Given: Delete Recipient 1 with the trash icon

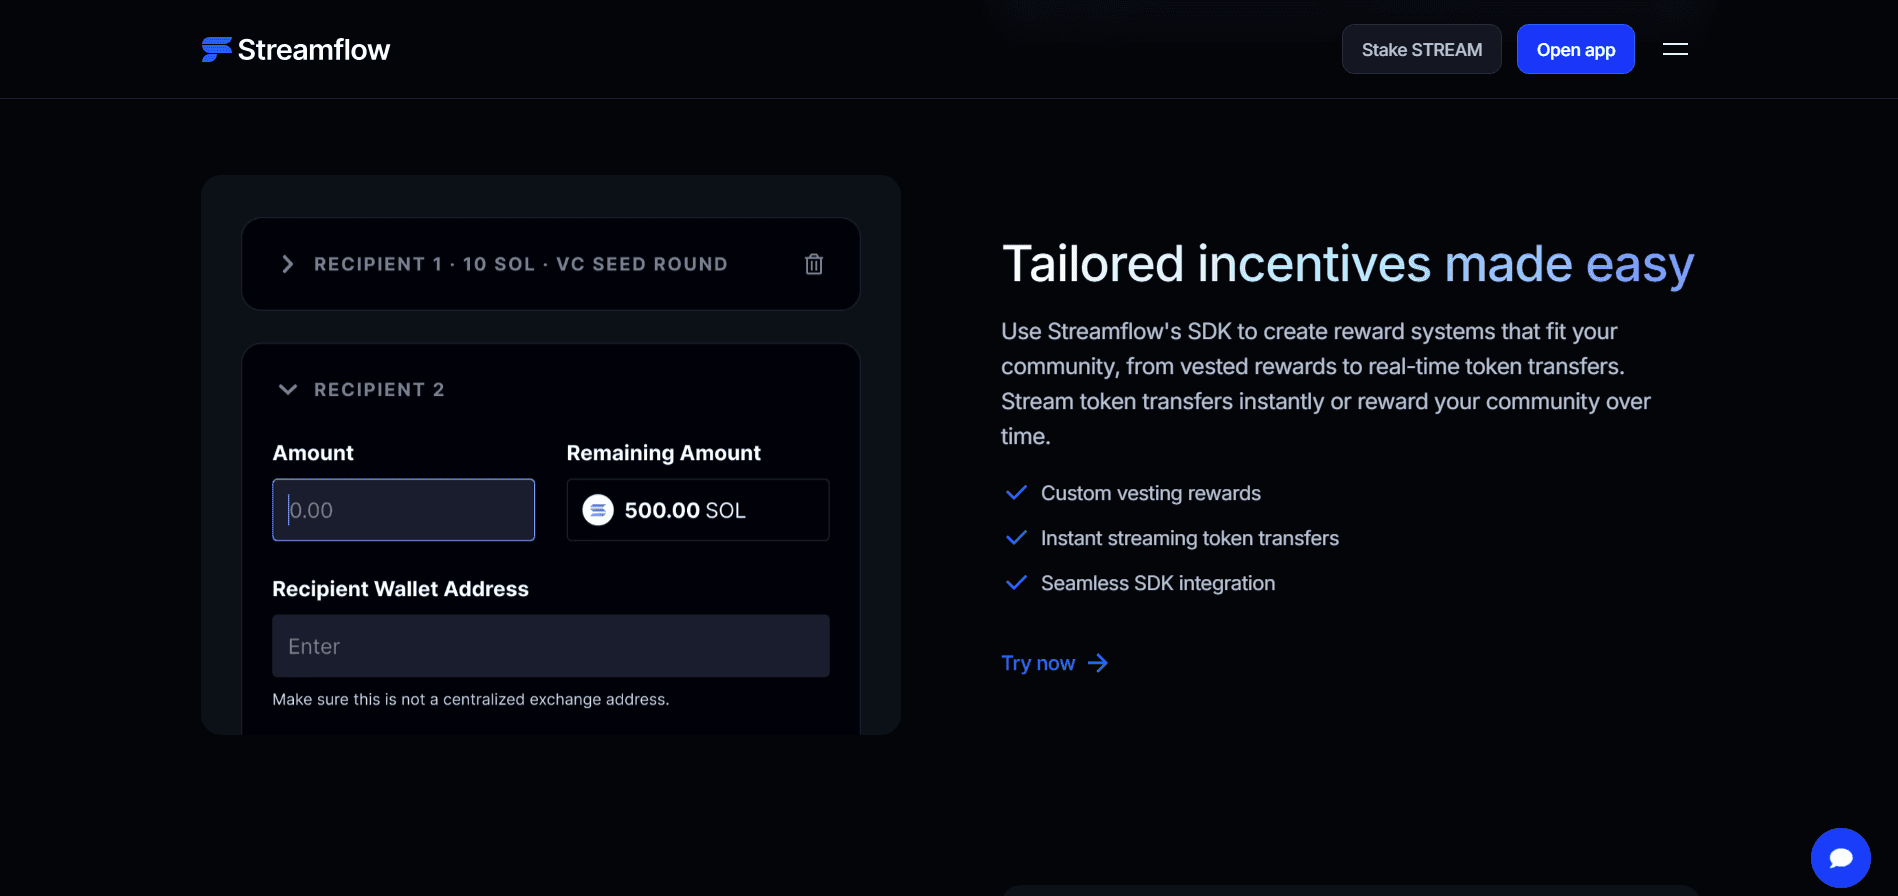Looking at the screenshot, I should (x=814, y=264).
